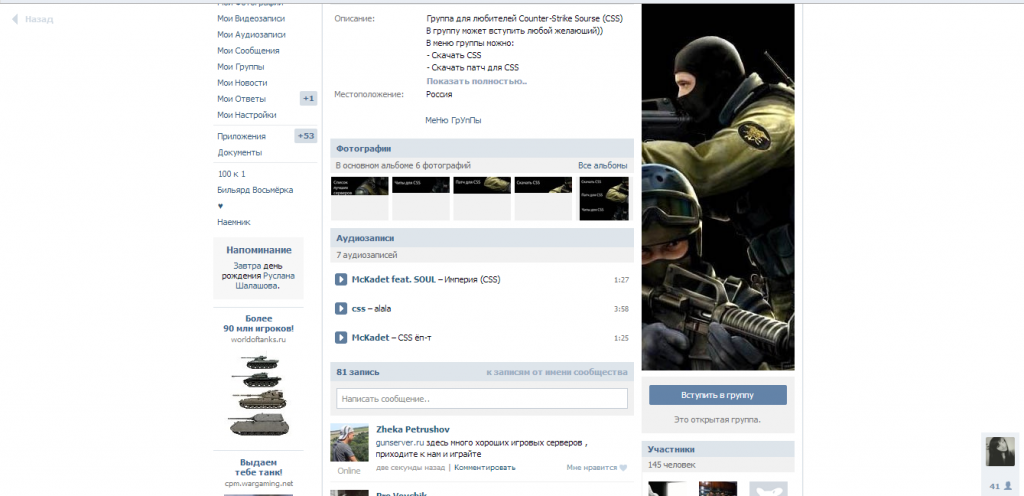
Task: Play the css – alala audio track
Action: point(340,309)
